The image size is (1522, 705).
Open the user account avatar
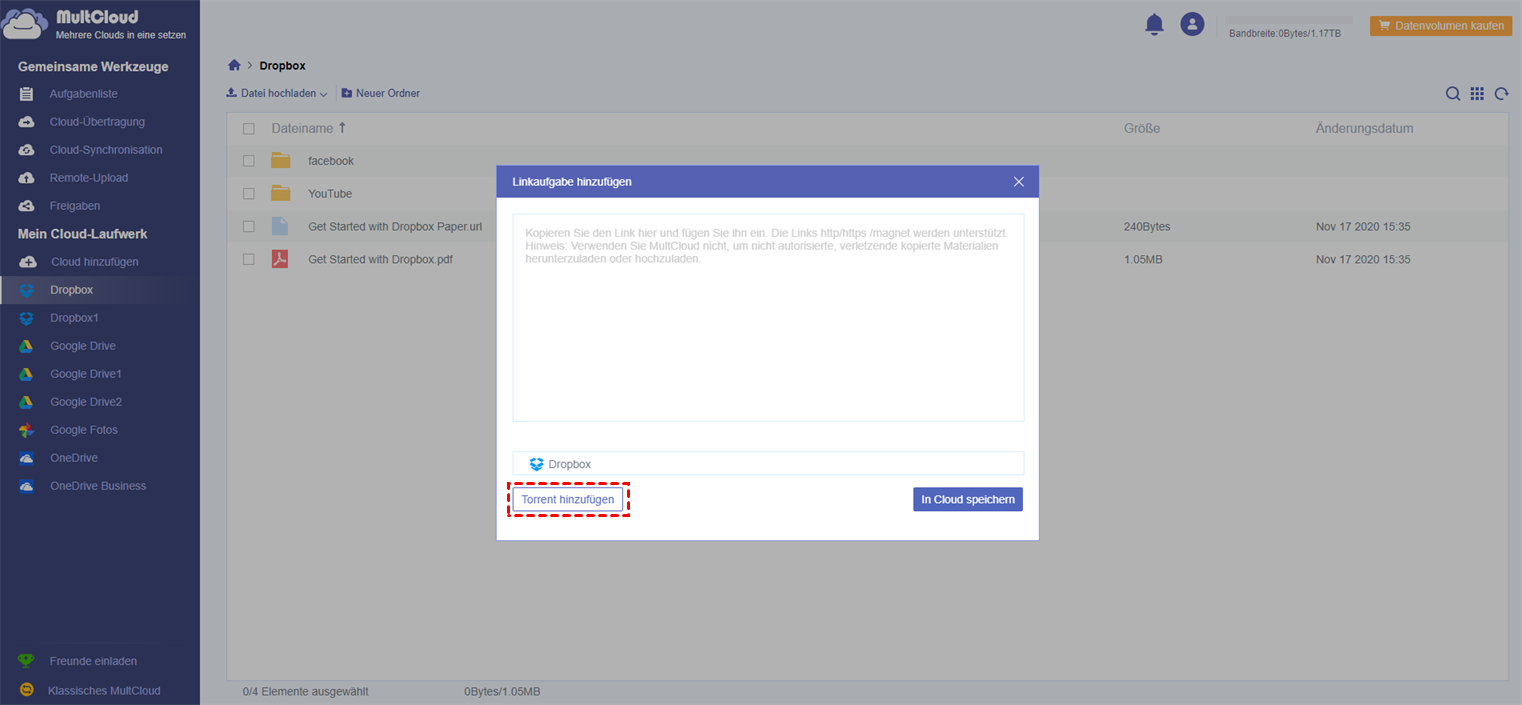click(1192, 24)
